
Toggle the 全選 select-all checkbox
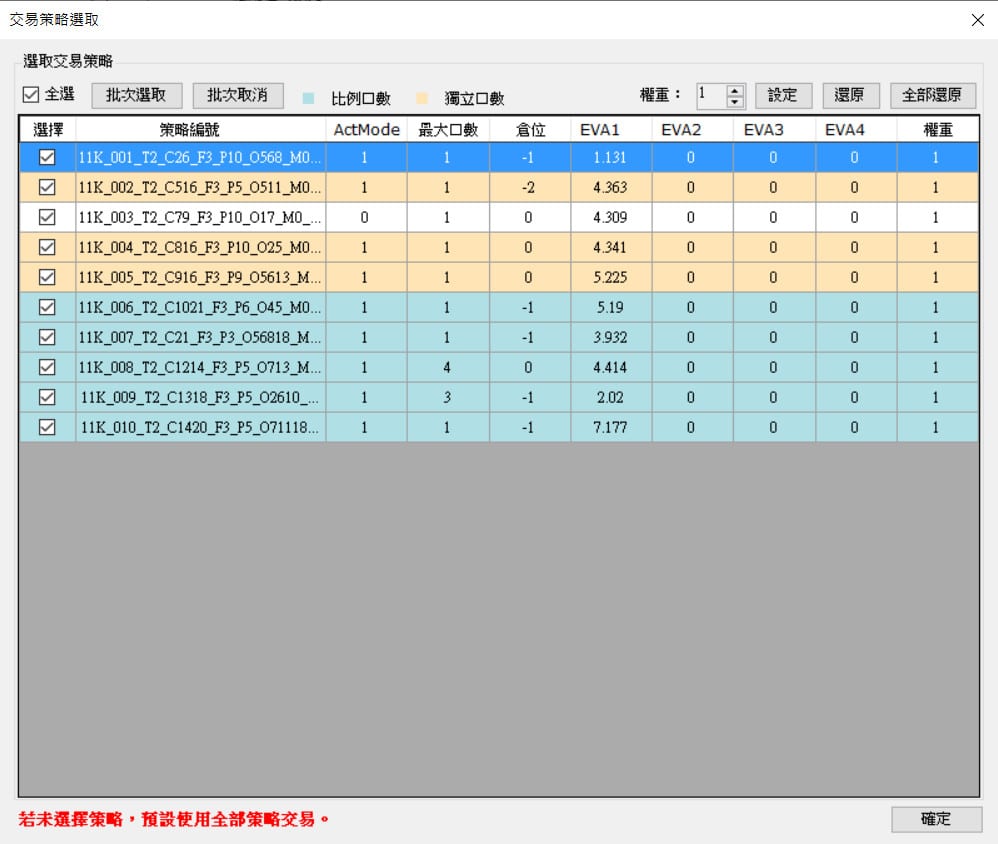coord(31,95)
